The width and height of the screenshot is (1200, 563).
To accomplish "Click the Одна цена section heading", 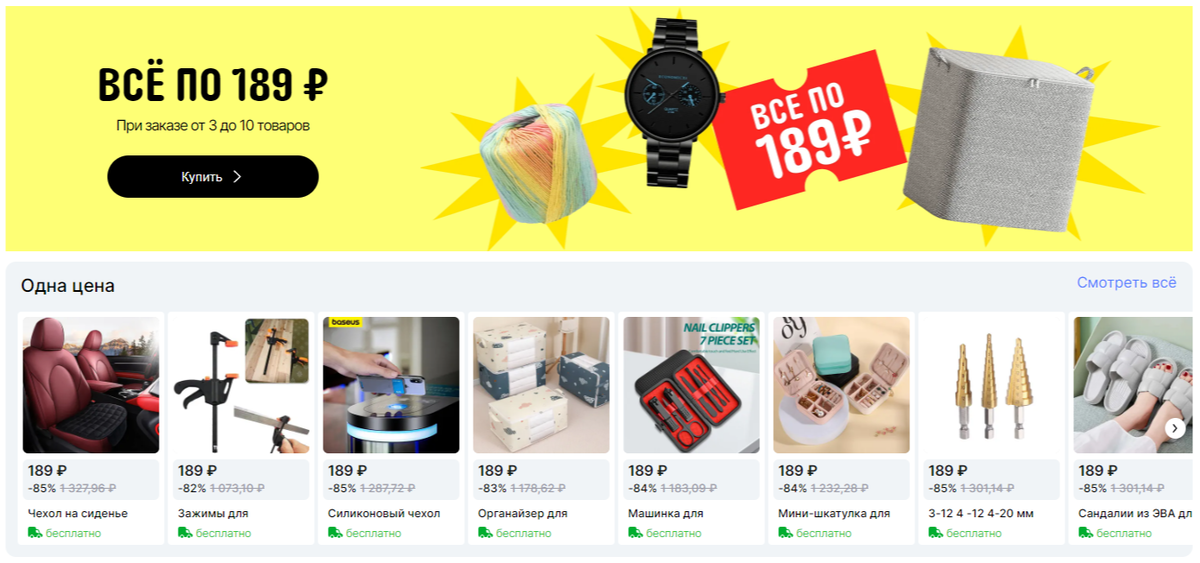I will point(68,286).
